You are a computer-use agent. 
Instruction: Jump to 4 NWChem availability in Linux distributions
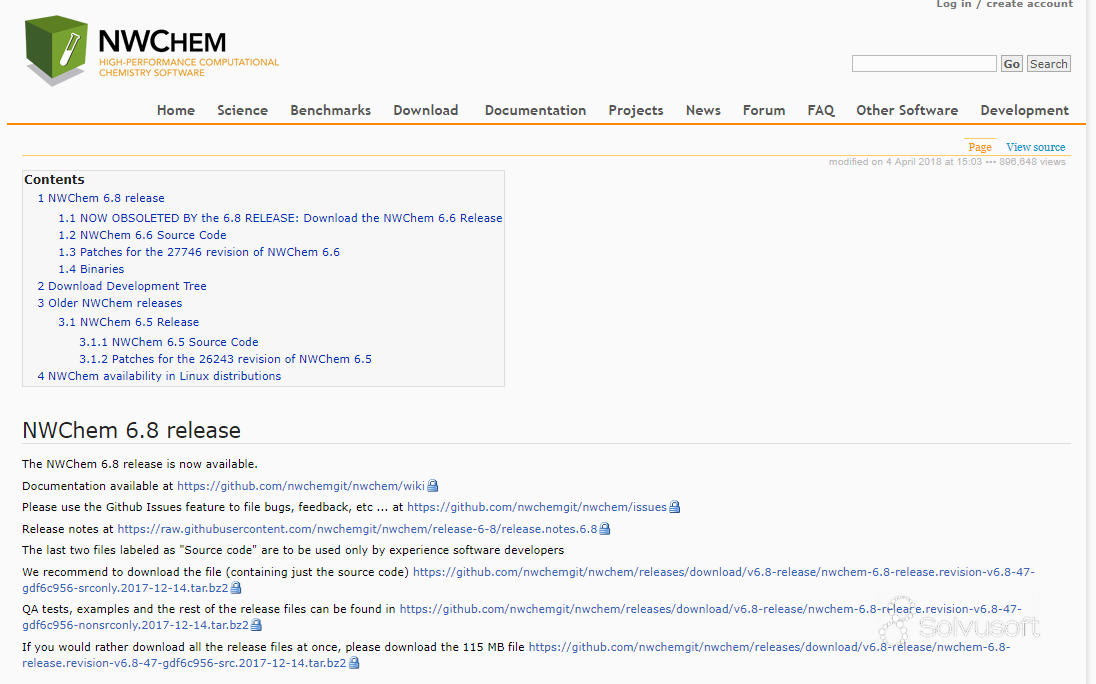159,376
